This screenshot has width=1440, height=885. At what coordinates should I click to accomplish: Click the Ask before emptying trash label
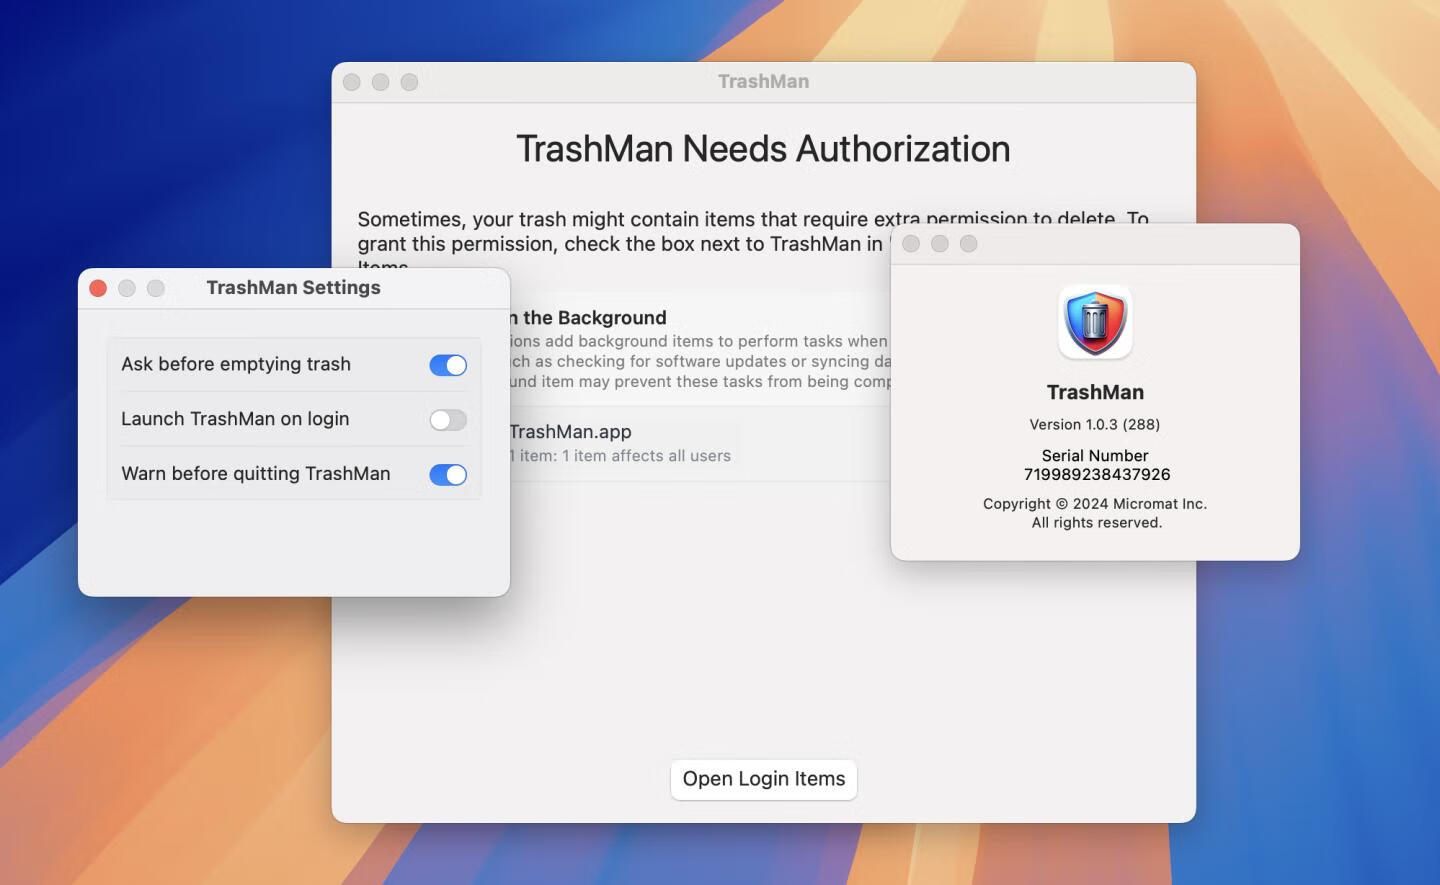(236, 364)
